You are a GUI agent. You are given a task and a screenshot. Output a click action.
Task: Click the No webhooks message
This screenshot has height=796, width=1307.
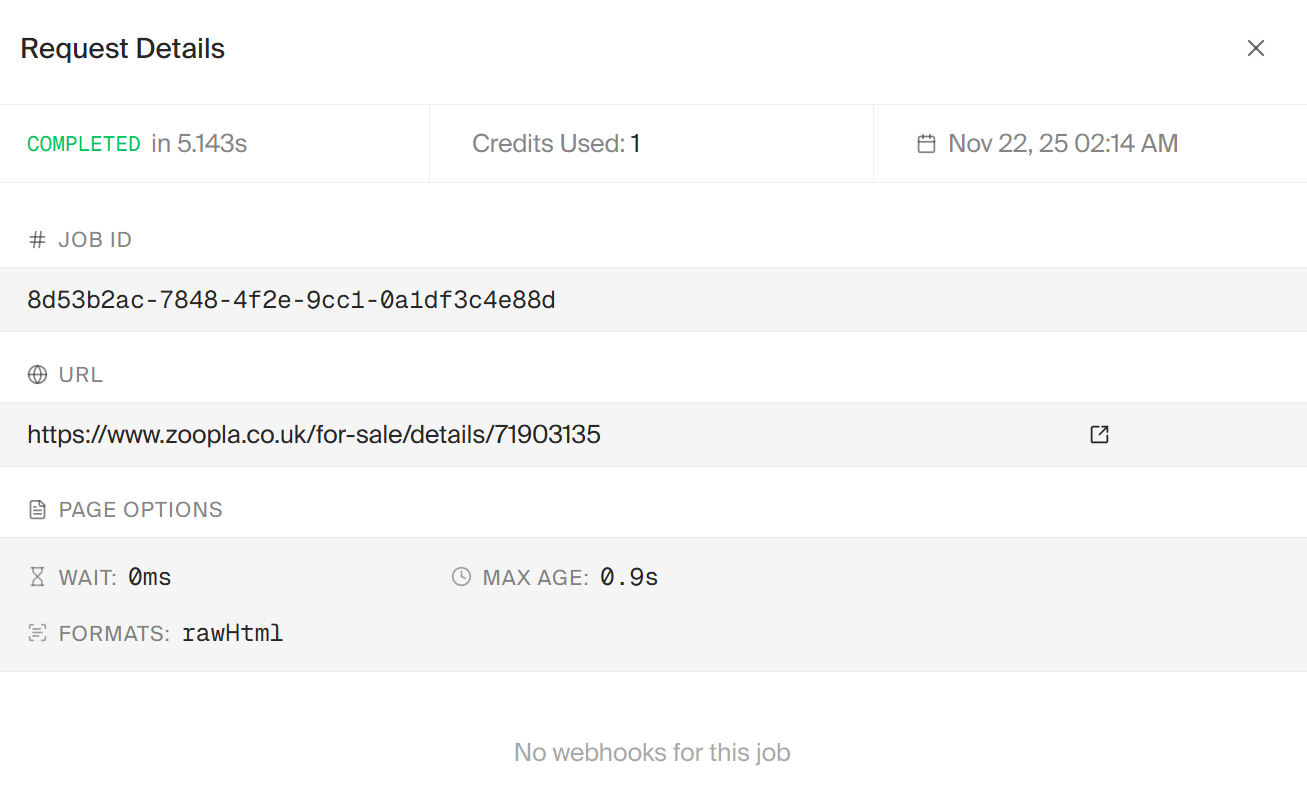click(651, 752)
